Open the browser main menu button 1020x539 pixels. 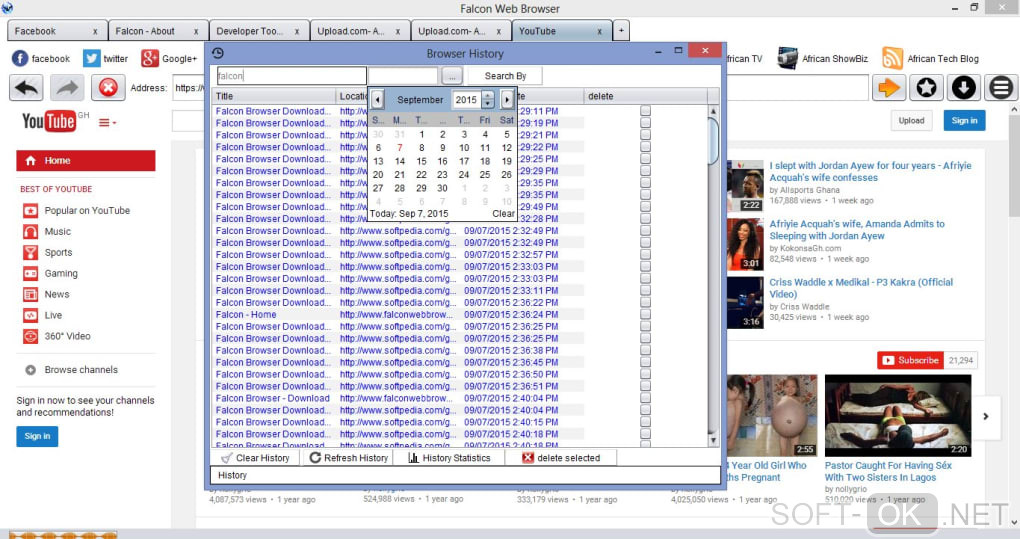point(1001,88)
